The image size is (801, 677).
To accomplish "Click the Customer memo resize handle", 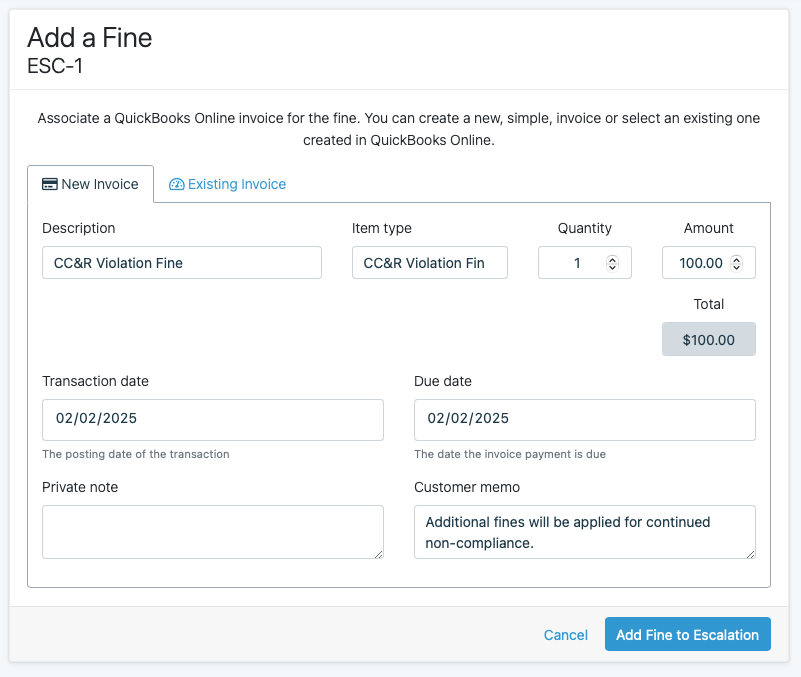I will point(750,554).
